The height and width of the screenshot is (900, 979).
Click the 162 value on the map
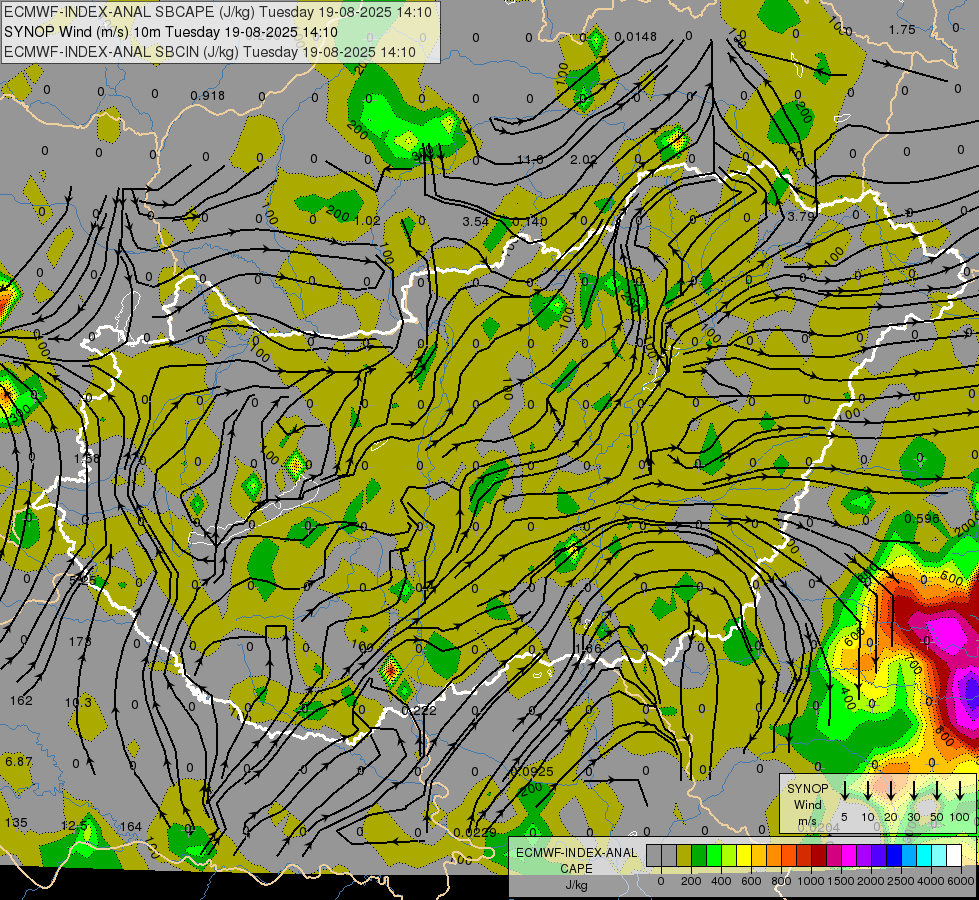[21, 700]
